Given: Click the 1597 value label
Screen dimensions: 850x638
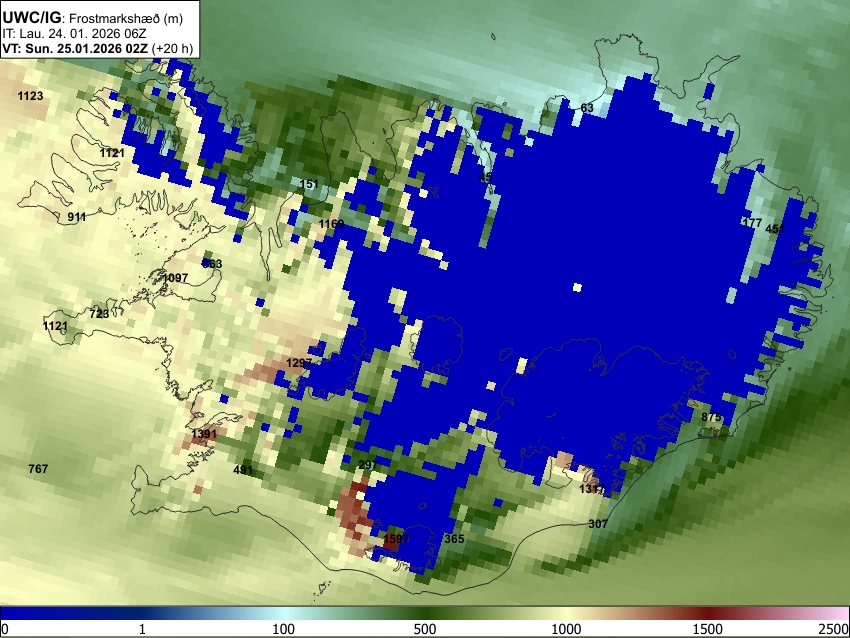Looking at the screenshot, I should pos(396,539).
